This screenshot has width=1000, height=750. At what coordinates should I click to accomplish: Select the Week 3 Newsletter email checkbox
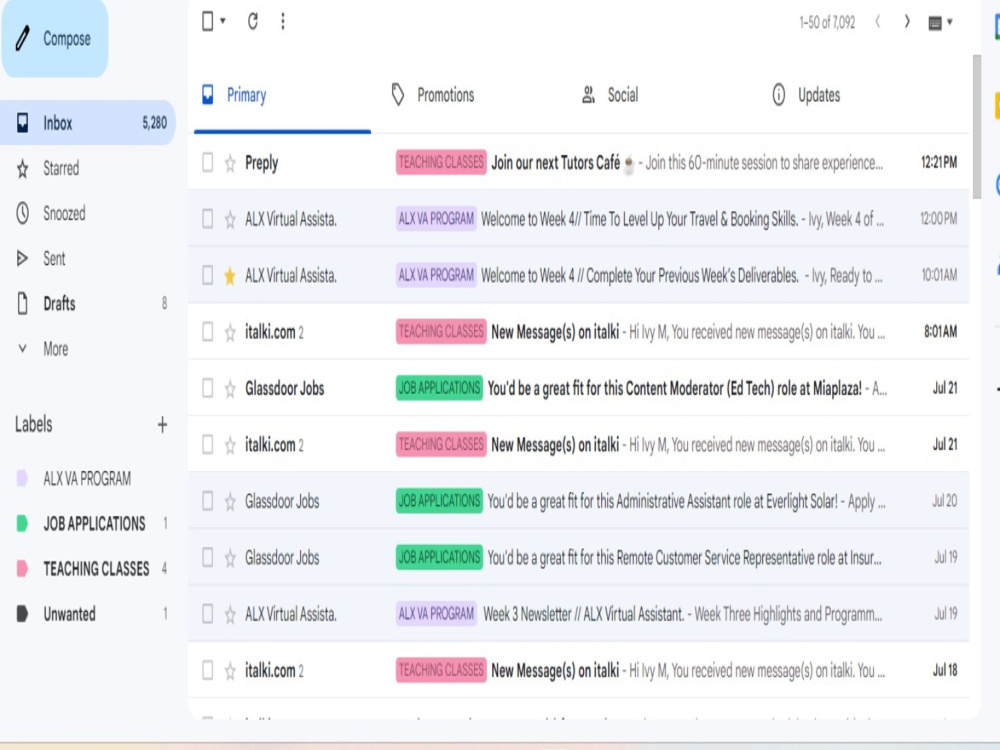[208, 614]
